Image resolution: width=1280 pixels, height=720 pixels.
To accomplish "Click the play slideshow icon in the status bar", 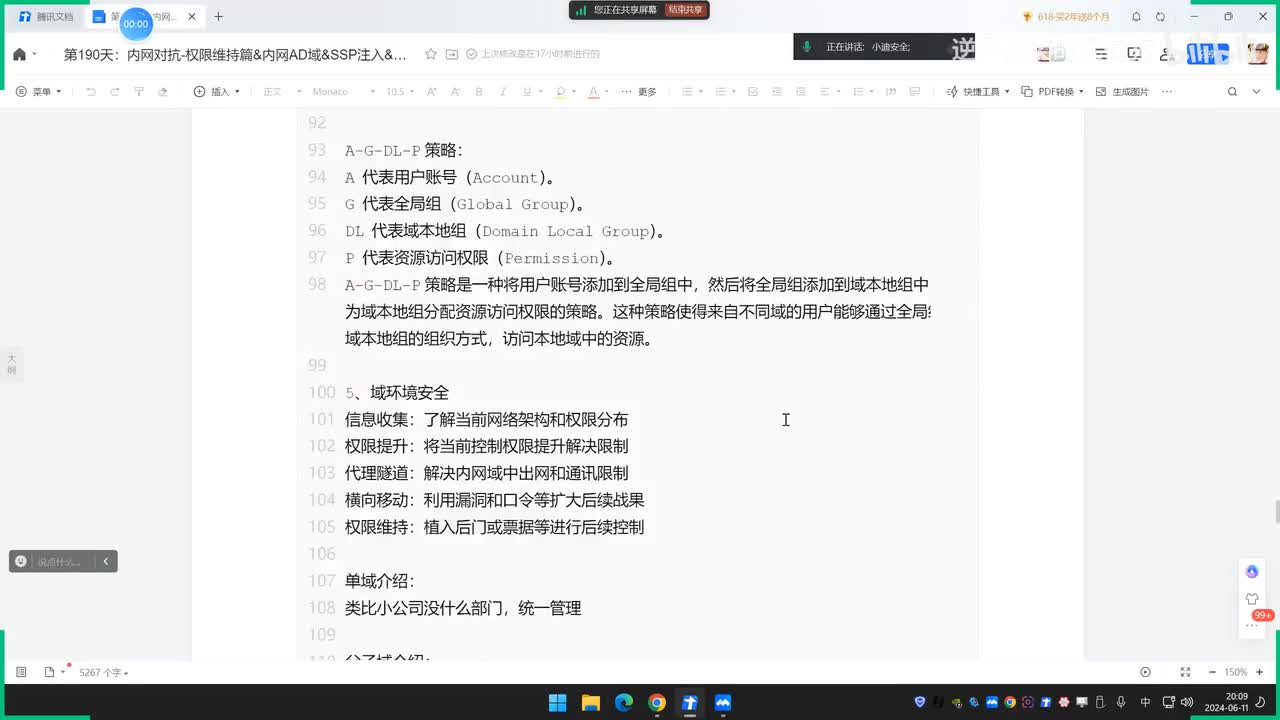I will point(1145,672).
